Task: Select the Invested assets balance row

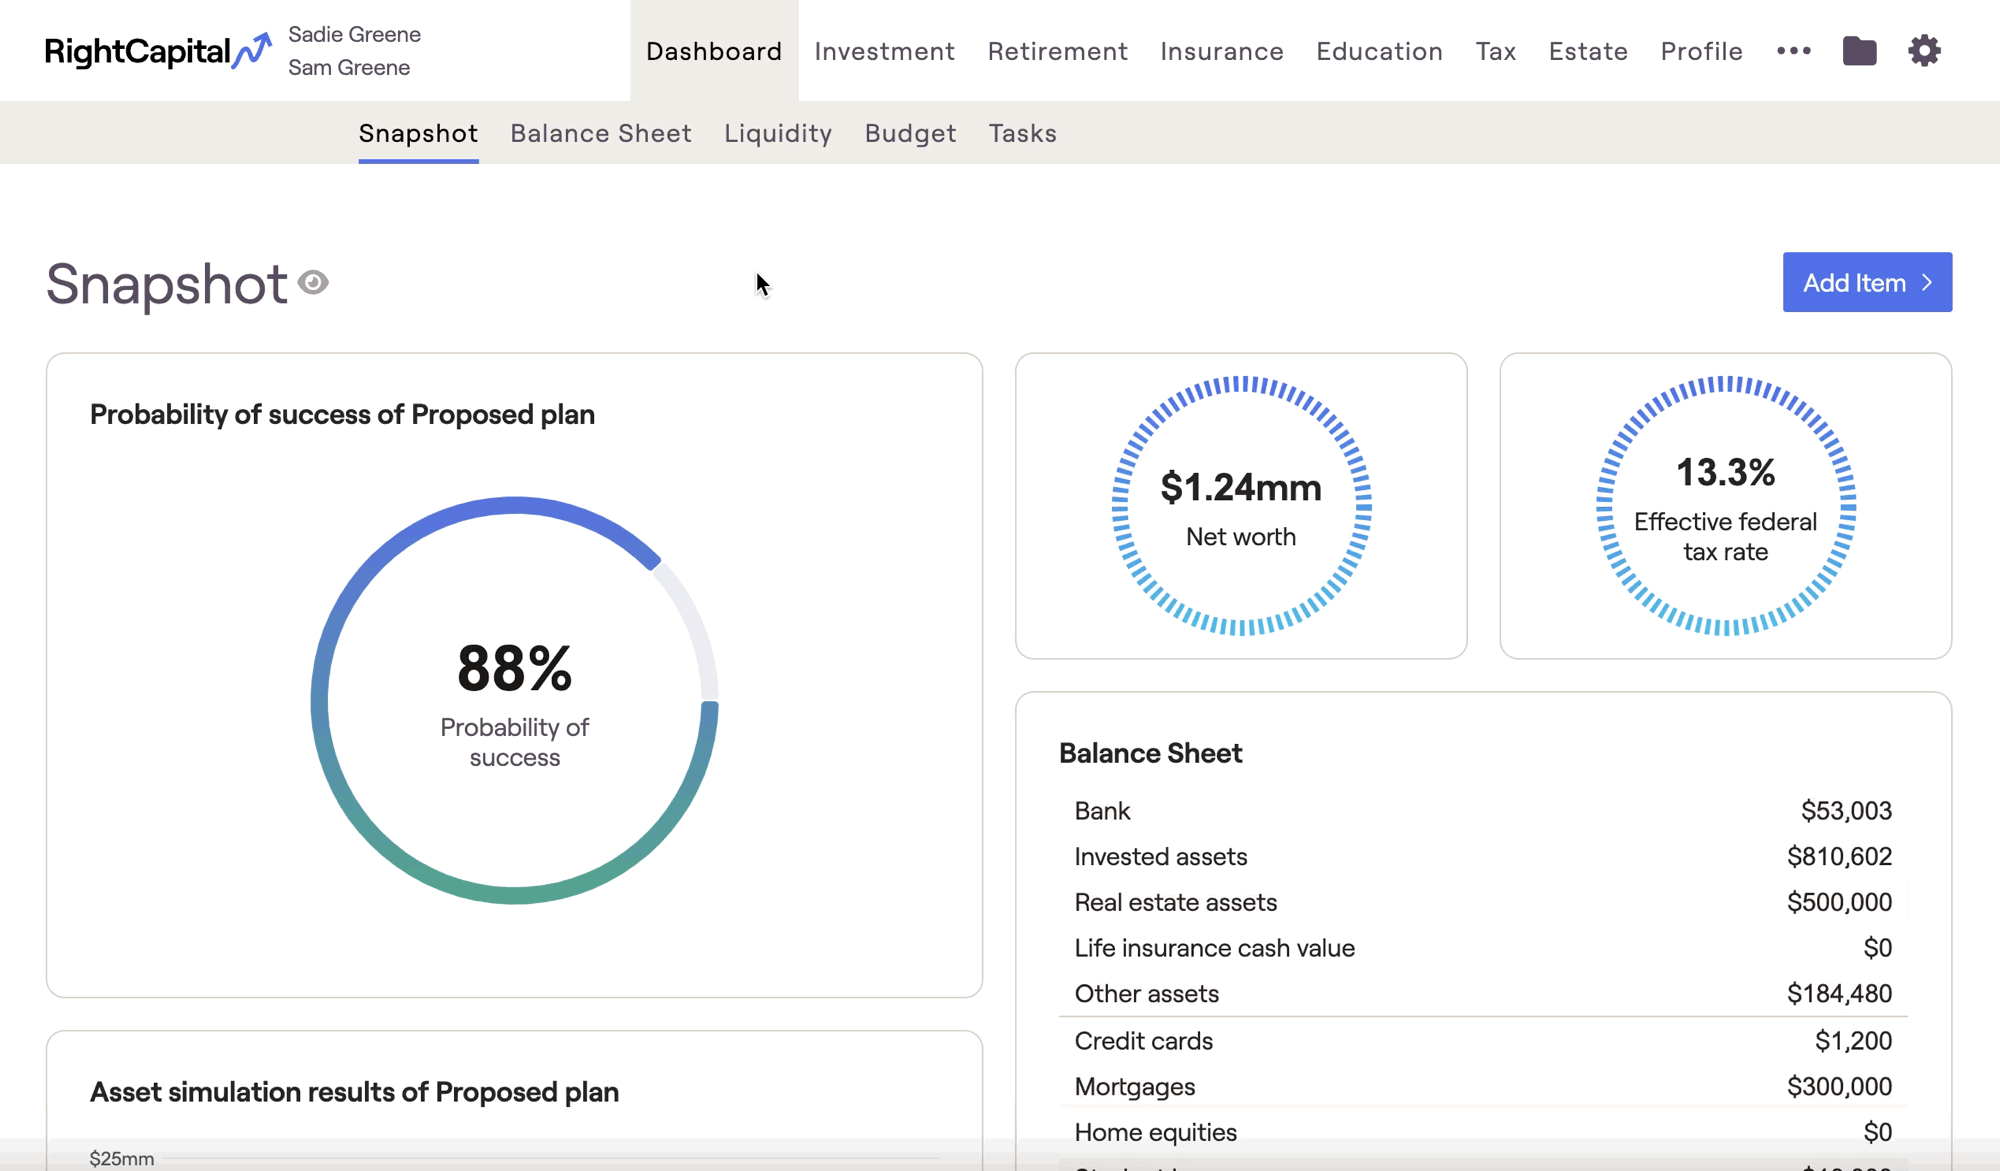Action: (x=1482, y=857)
